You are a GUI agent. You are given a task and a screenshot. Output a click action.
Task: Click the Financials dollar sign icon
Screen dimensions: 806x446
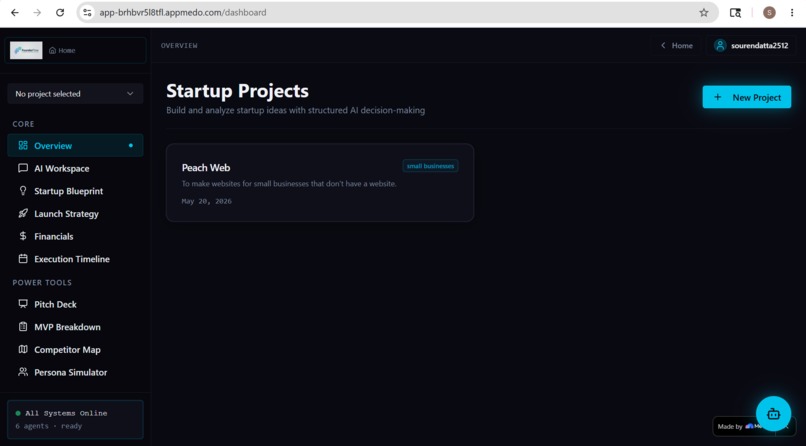tap(23, 236)
